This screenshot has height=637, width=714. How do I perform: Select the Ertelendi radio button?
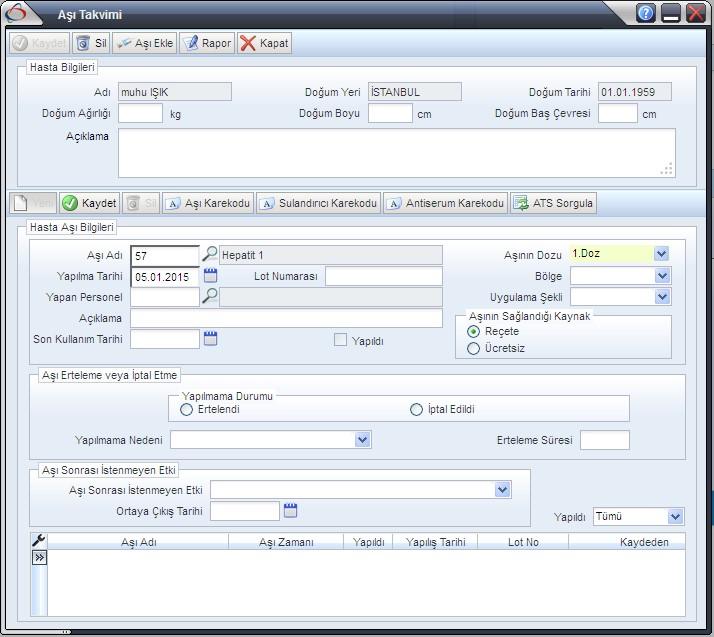186,410
